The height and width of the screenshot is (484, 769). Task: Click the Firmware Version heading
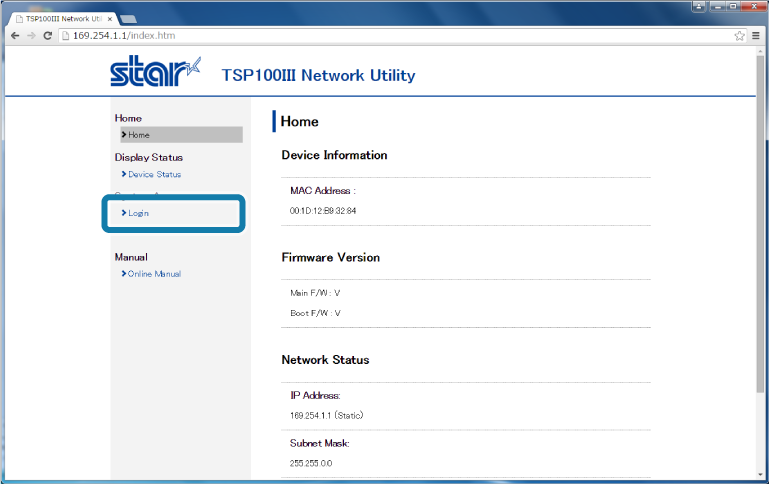(331, 257)
